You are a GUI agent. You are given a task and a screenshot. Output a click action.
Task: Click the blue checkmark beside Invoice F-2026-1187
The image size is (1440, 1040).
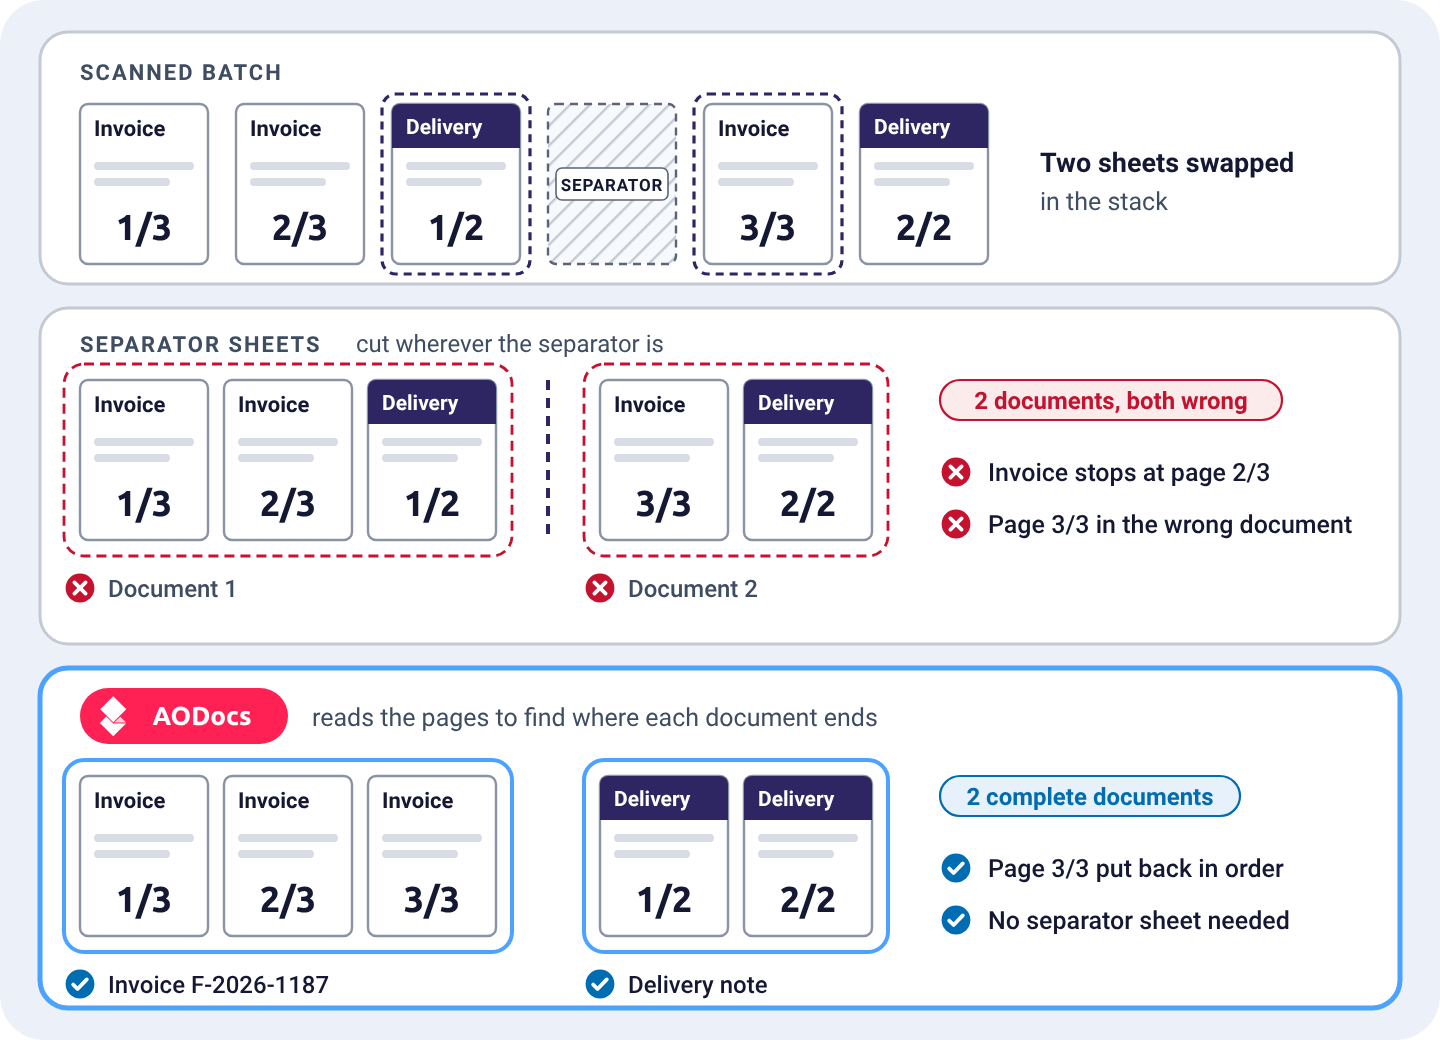click(x=80, y=984)
